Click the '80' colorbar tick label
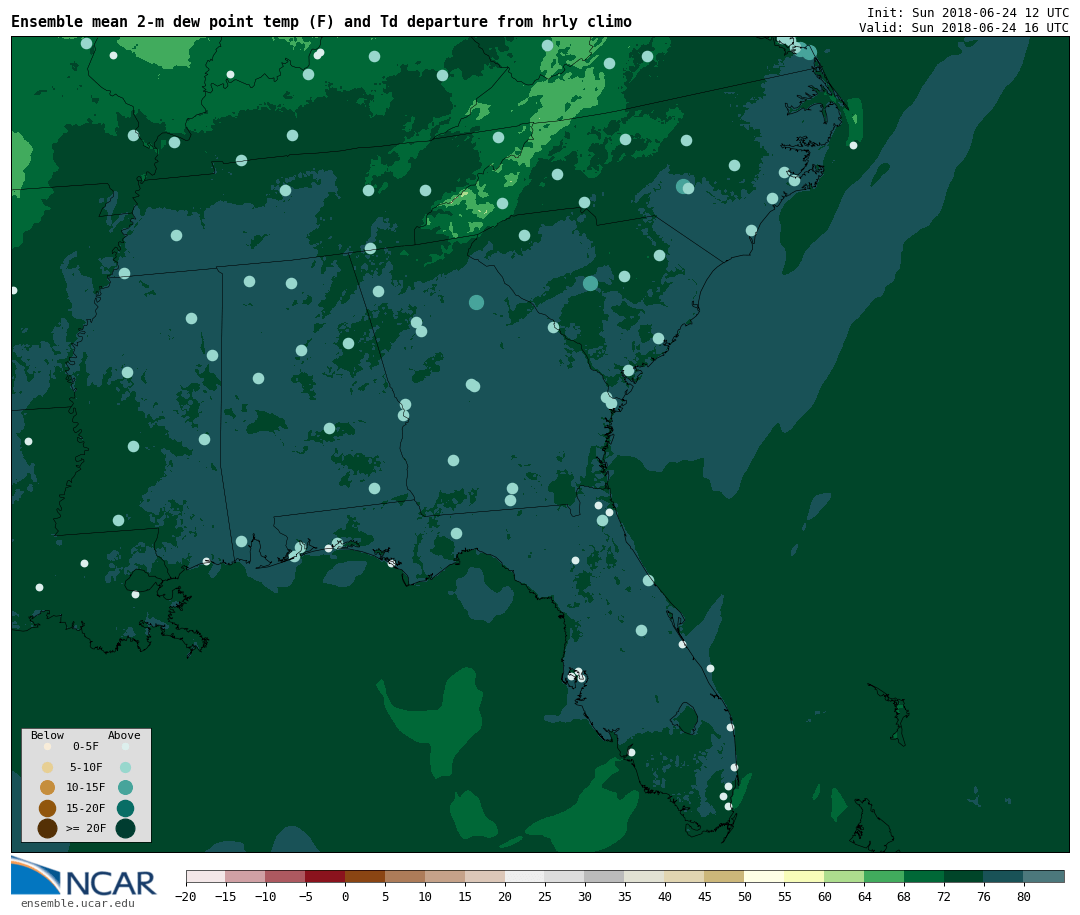This screenshot has height=915, width=1080. [1024, 897]
